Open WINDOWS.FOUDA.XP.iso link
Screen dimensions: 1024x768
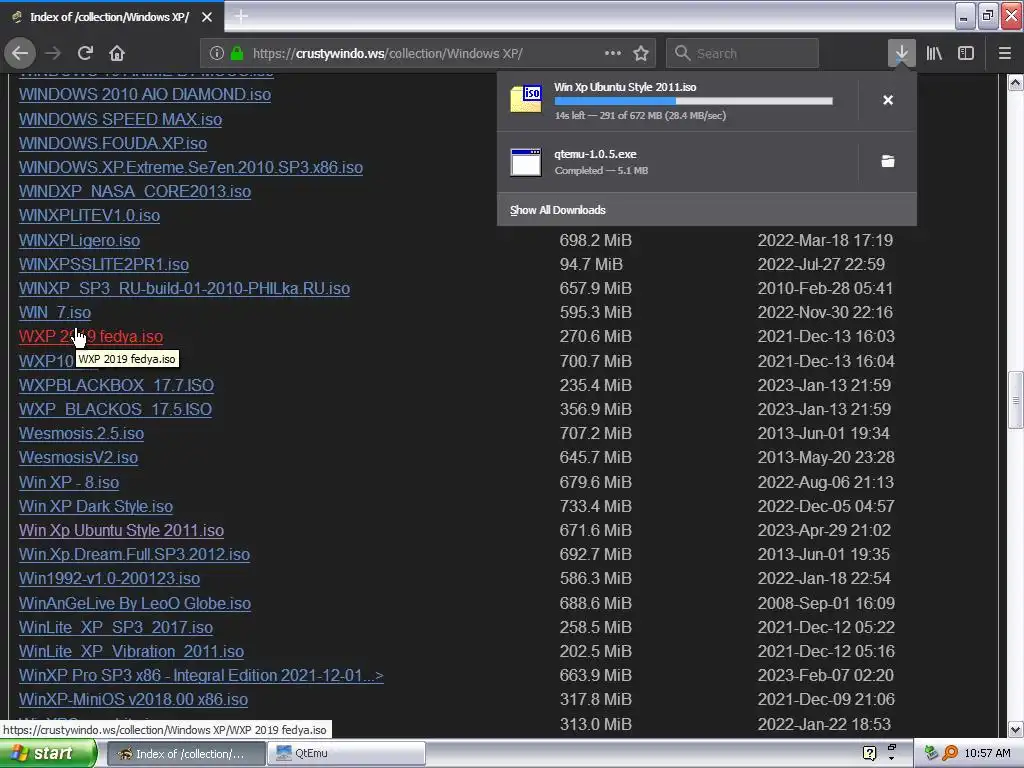pos(113,143)
